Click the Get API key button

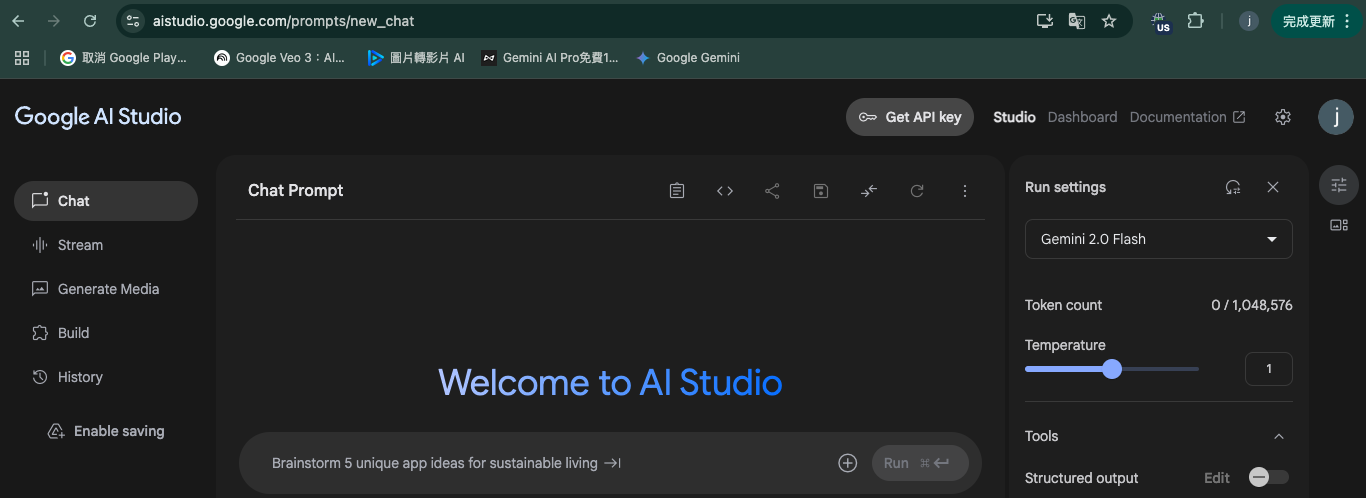[x=910, y=117]
